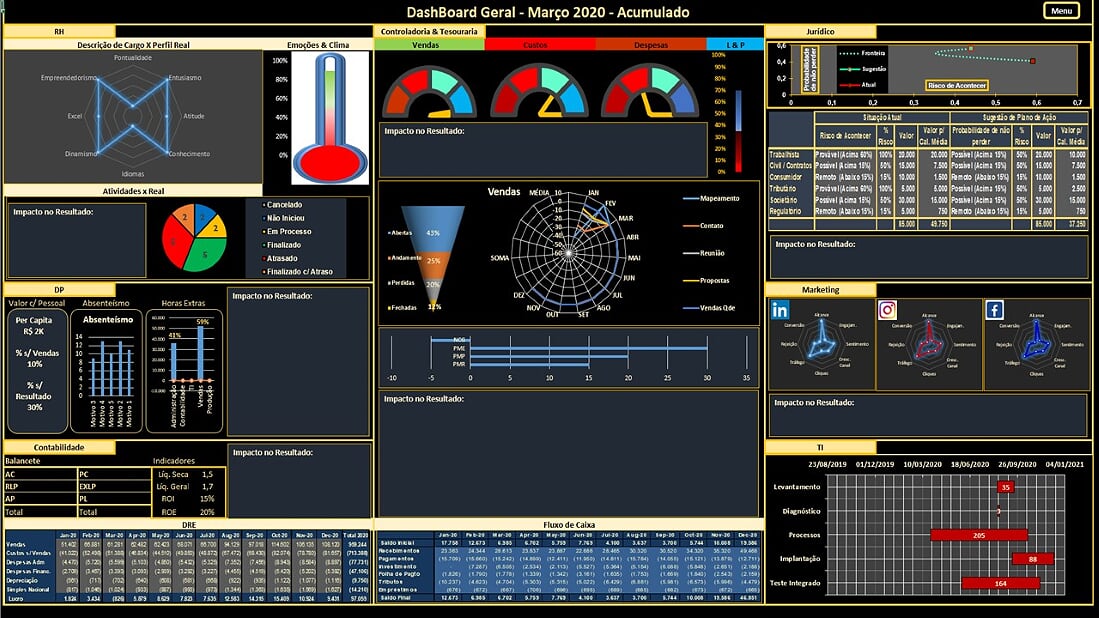Select the Custos gauge chart
Viewport: 1099px width, 618px height.
541,92
